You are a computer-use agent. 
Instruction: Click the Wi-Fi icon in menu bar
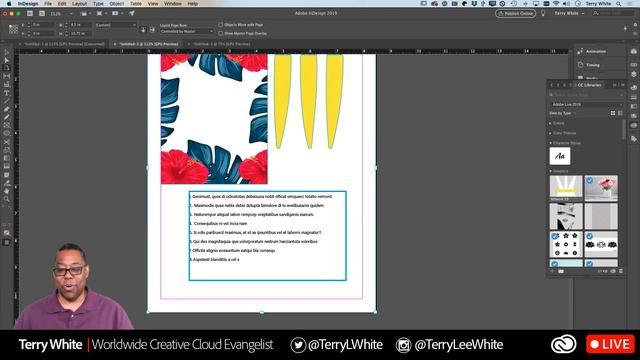coord(556,4)
